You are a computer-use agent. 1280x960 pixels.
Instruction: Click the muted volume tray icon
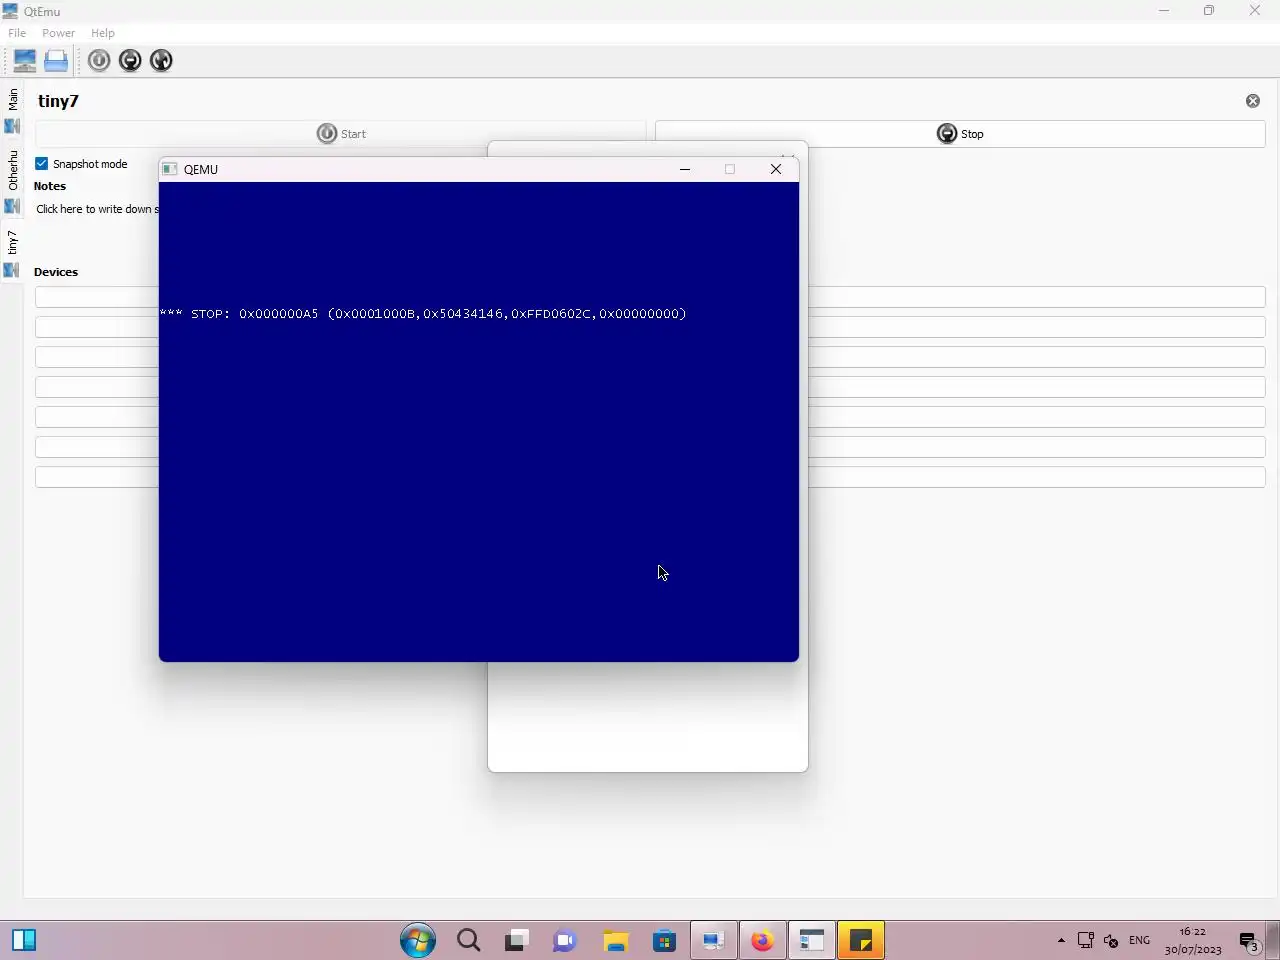1111,940
